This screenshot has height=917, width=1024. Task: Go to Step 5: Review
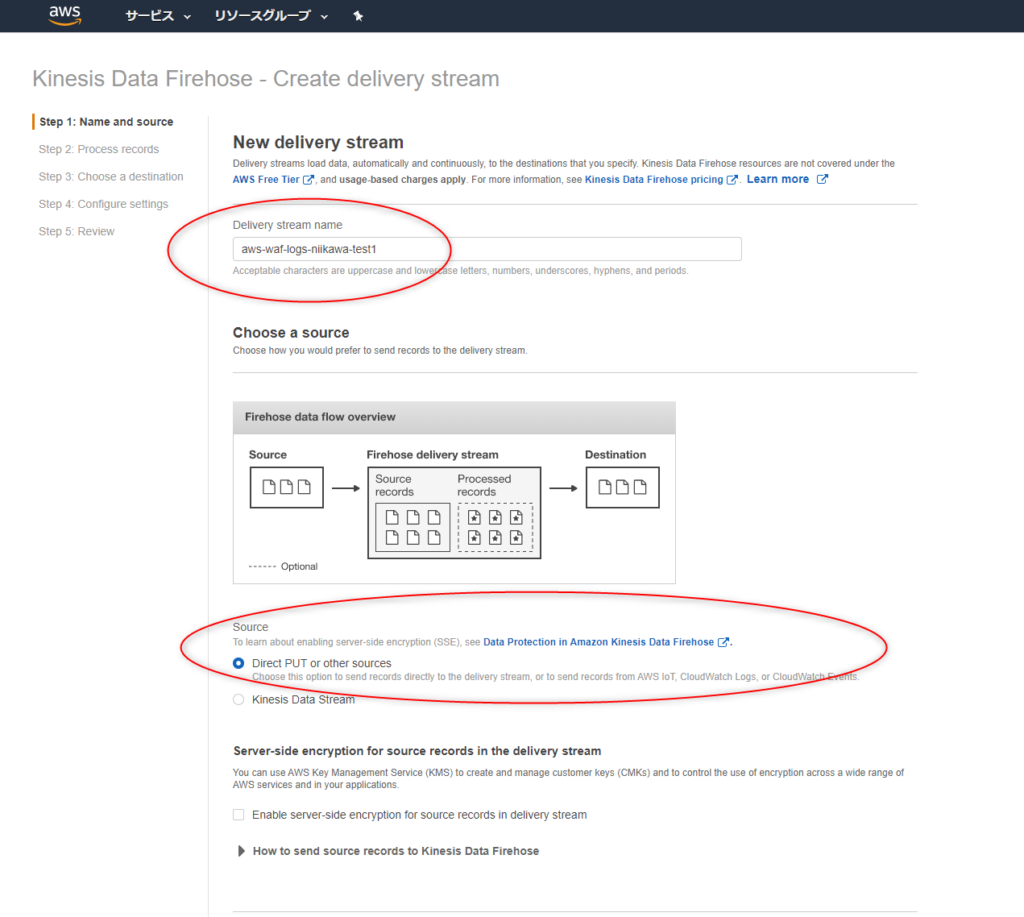click(x=76, y=232)
